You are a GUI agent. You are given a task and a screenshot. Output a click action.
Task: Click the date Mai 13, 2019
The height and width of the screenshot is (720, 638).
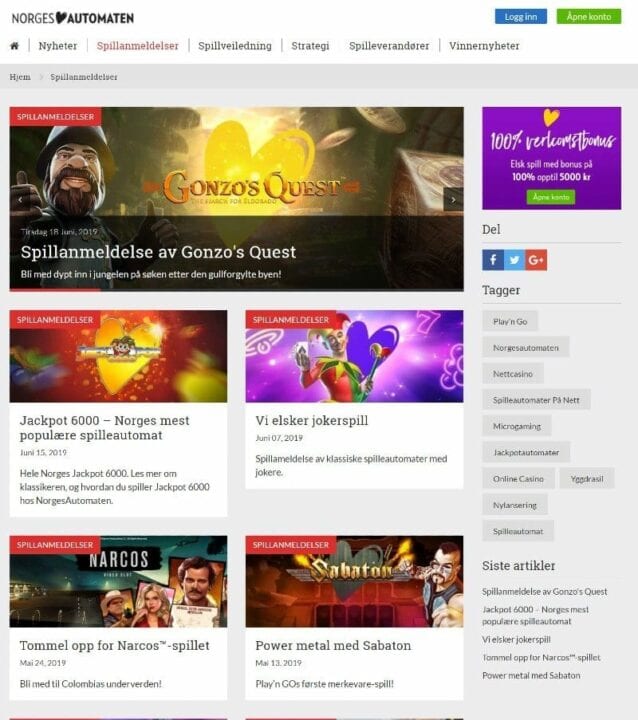[278, 663]
